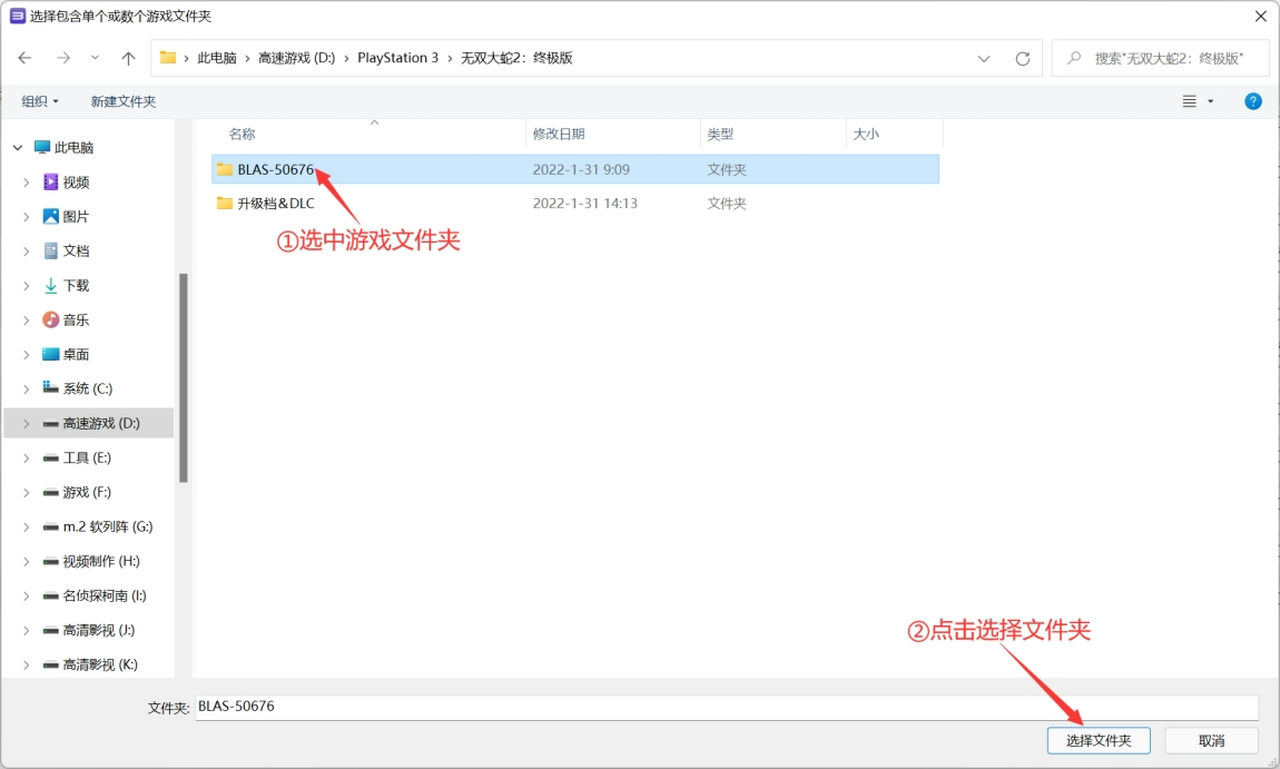Screen dimensions: 1280x769
Task: Click the 文件夹 name input field
Action: click(x=726, y=706)
